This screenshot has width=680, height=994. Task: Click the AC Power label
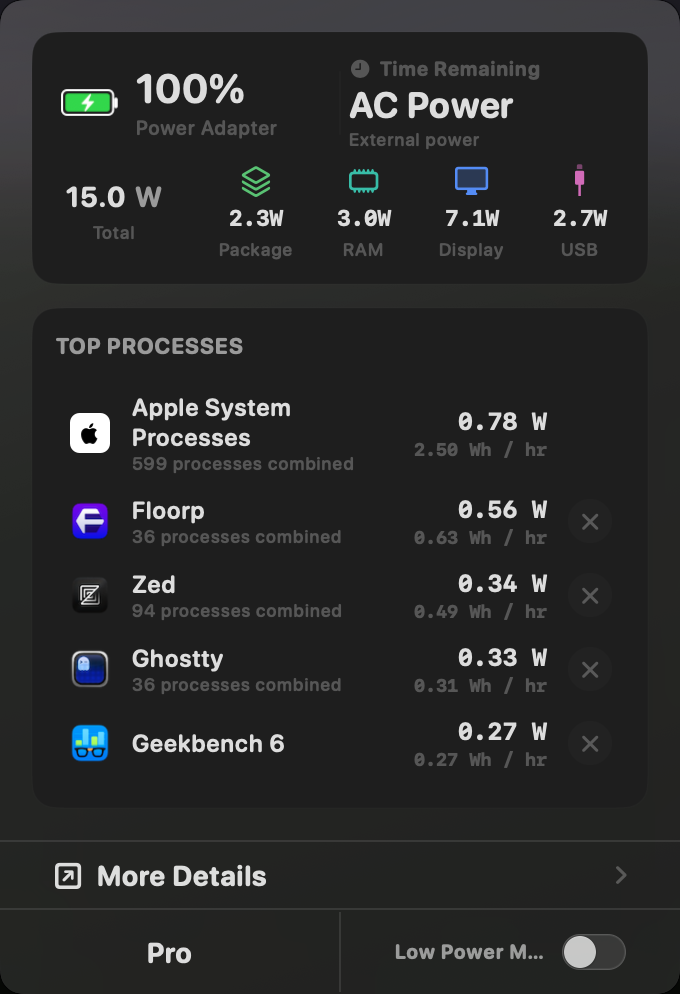point(430,106)
